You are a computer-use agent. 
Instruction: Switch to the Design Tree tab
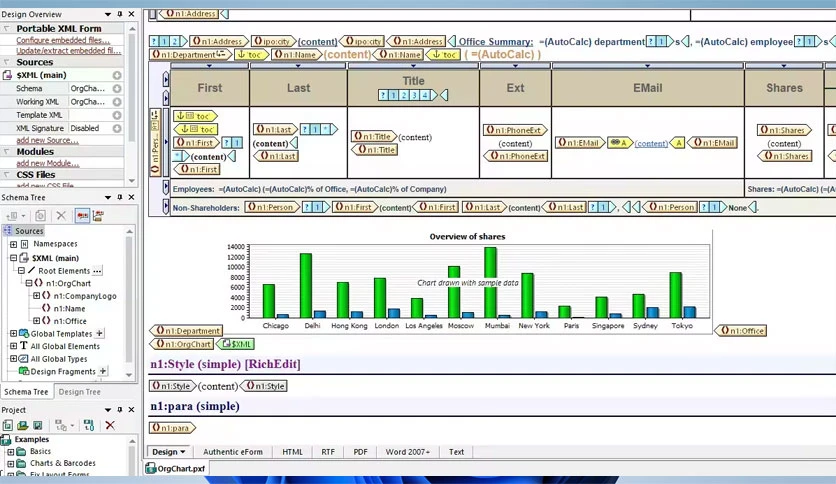click(79, 392)
